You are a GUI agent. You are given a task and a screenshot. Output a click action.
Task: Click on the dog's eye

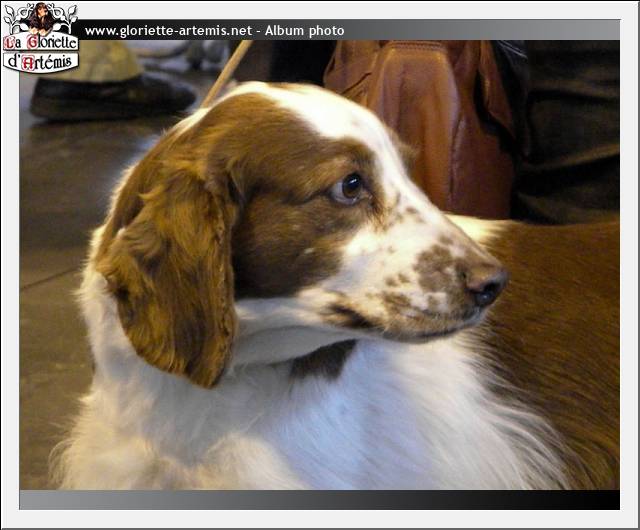tap(351, 186)
